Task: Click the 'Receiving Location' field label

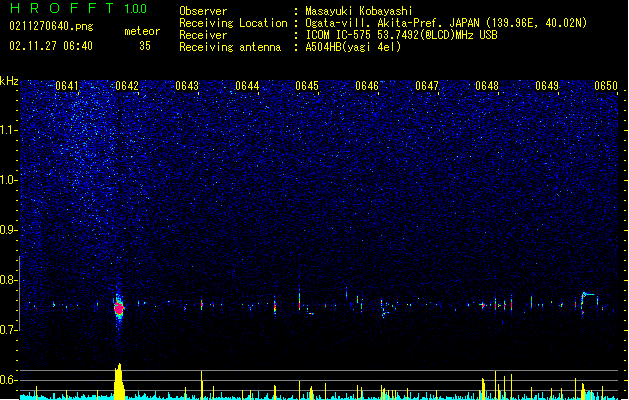Action: click(233, 23)
